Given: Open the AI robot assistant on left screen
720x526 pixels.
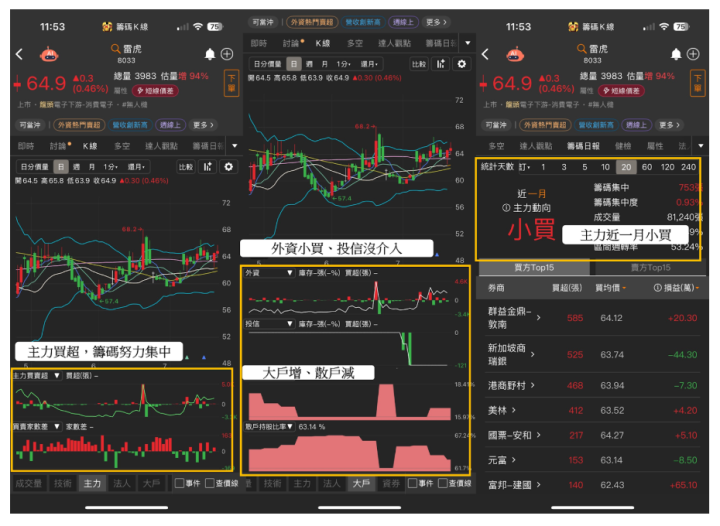Looking at the screenshot, I should [49, 55].
